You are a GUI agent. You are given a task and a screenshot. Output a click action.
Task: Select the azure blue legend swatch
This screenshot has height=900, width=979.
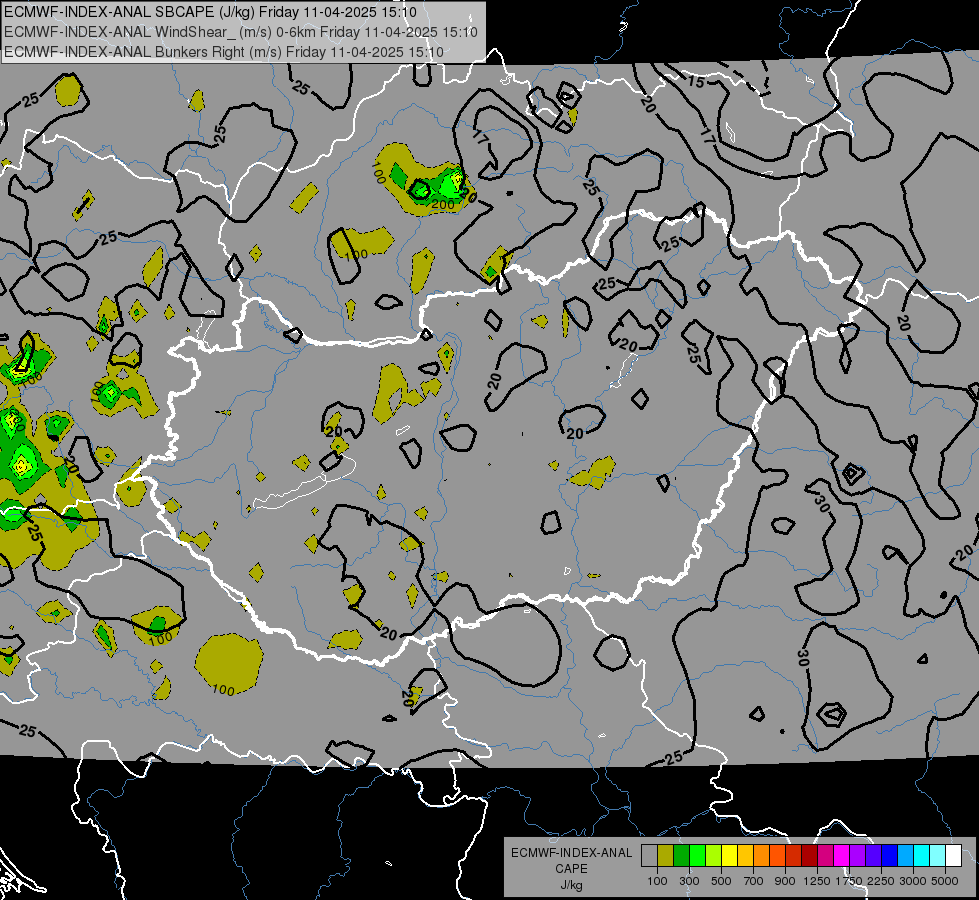click(905, 856)
